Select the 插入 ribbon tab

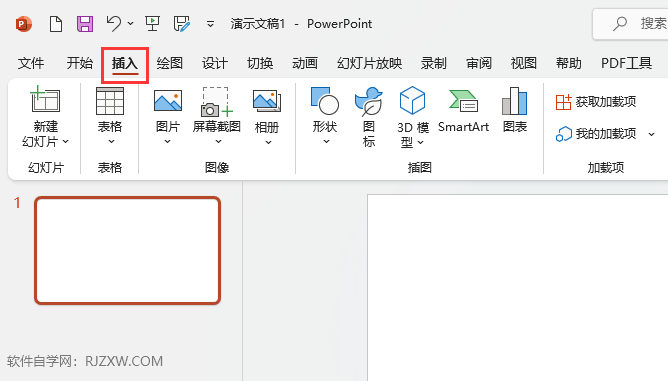coord(125,64)
